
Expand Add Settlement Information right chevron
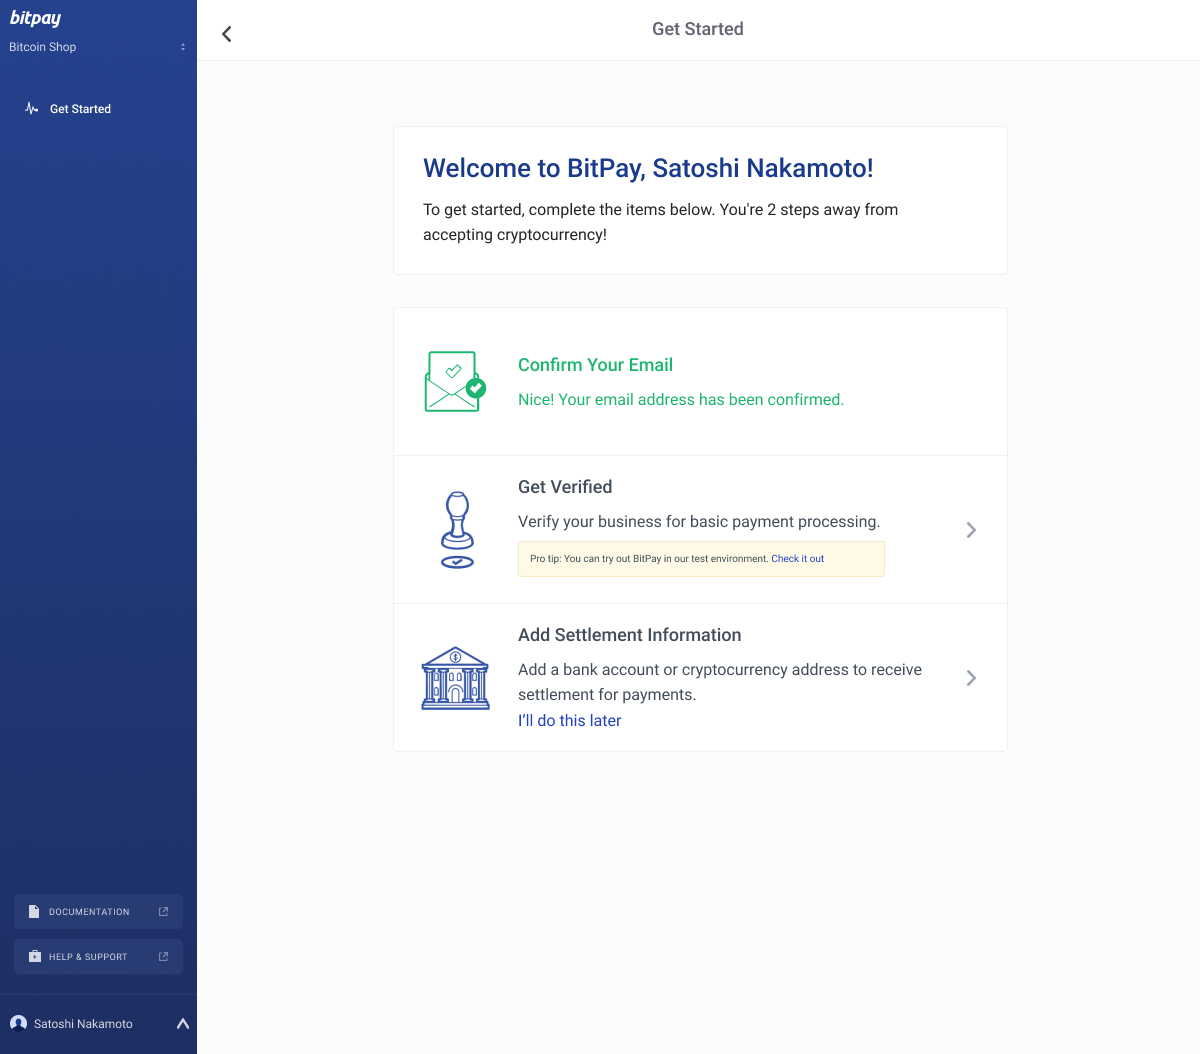click(x=971, y=678)
